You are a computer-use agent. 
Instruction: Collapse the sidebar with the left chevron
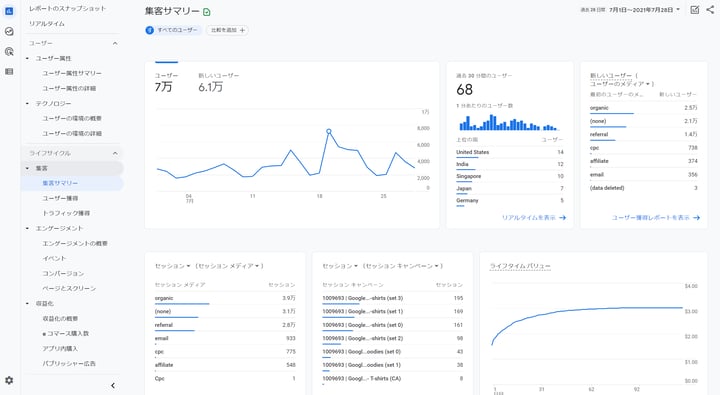(113, 386)
